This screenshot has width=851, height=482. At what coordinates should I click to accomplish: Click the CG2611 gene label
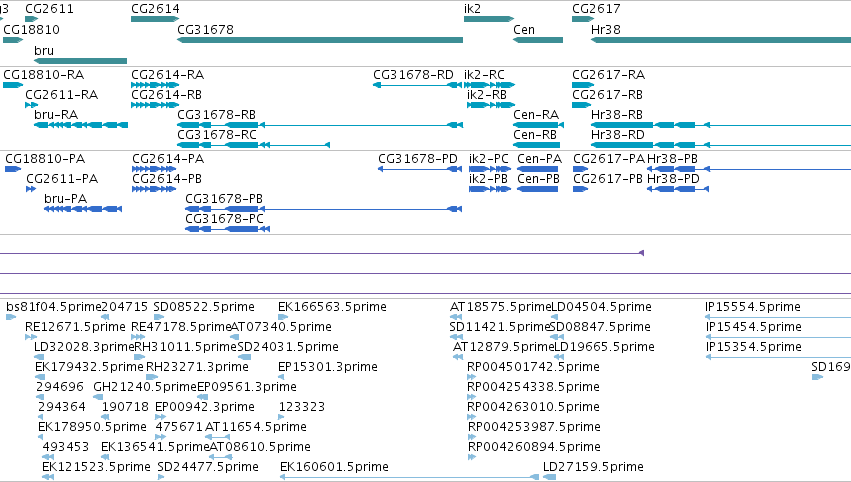tap(49, 9)
